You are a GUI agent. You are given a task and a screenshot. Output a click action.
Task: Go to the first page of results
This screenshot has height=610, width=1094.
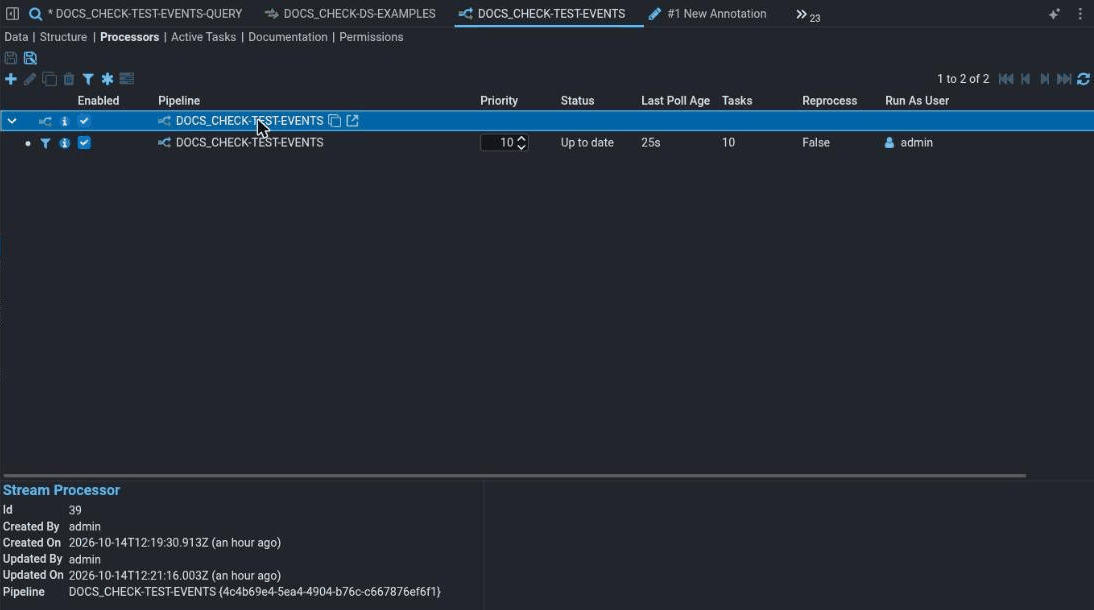click(1005, 79)
